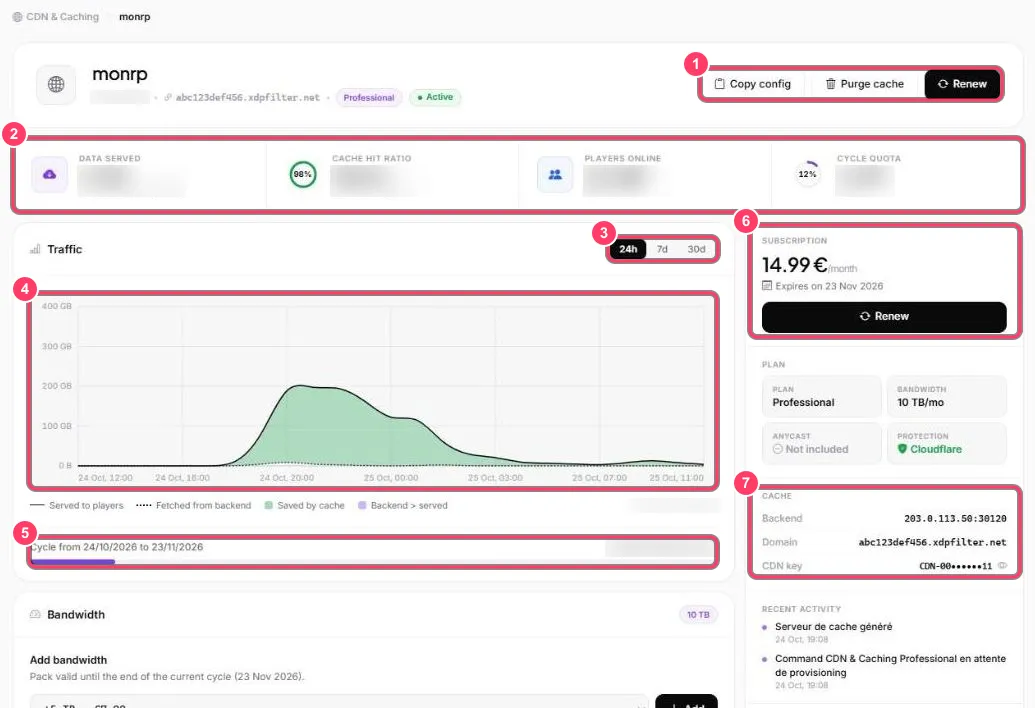Click the bar chart icon beside Traffic
Viewport: 1035px width, 708px height.
(35, 249)
